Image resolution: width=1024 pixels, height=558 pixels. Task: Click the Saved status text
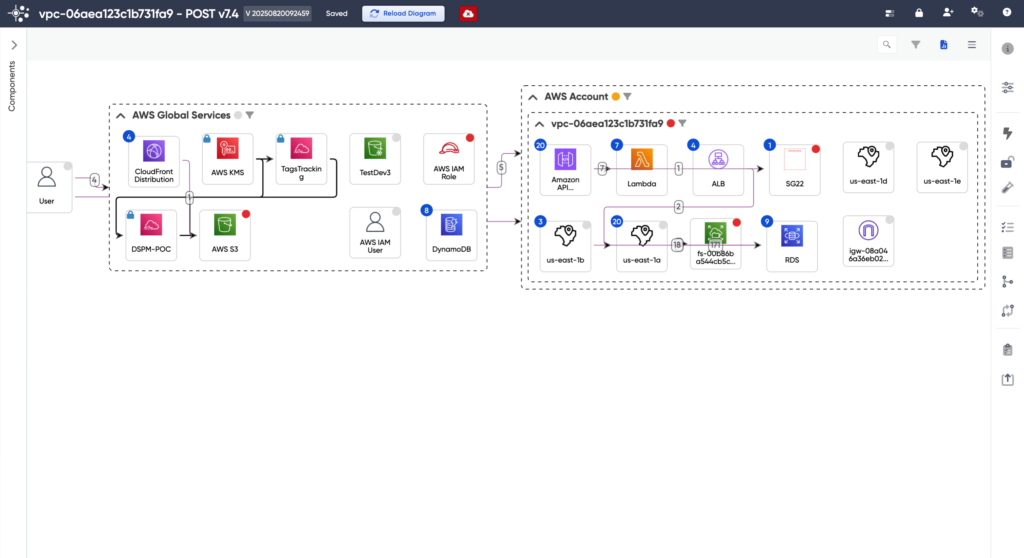point(337,13)
